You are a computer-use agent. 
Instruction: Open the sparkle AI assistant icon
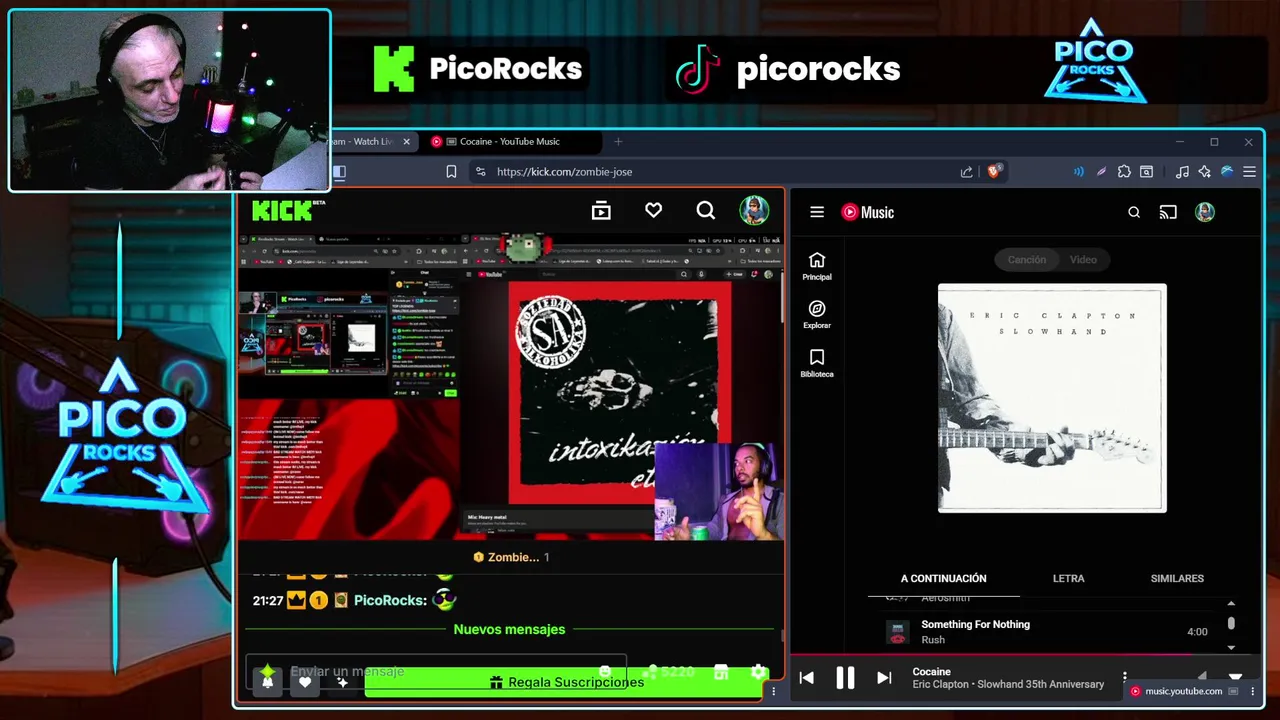point(1204,172)
